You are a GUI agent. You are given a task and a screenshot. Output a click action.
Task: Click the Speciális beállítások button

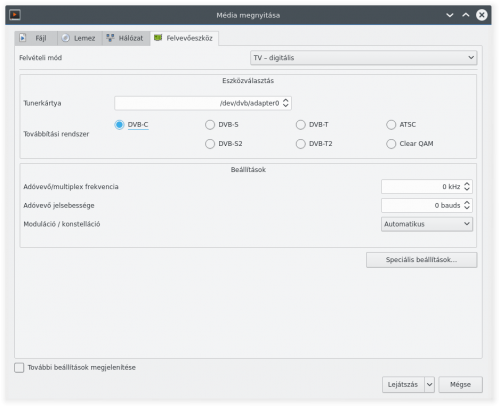point(422,260)
